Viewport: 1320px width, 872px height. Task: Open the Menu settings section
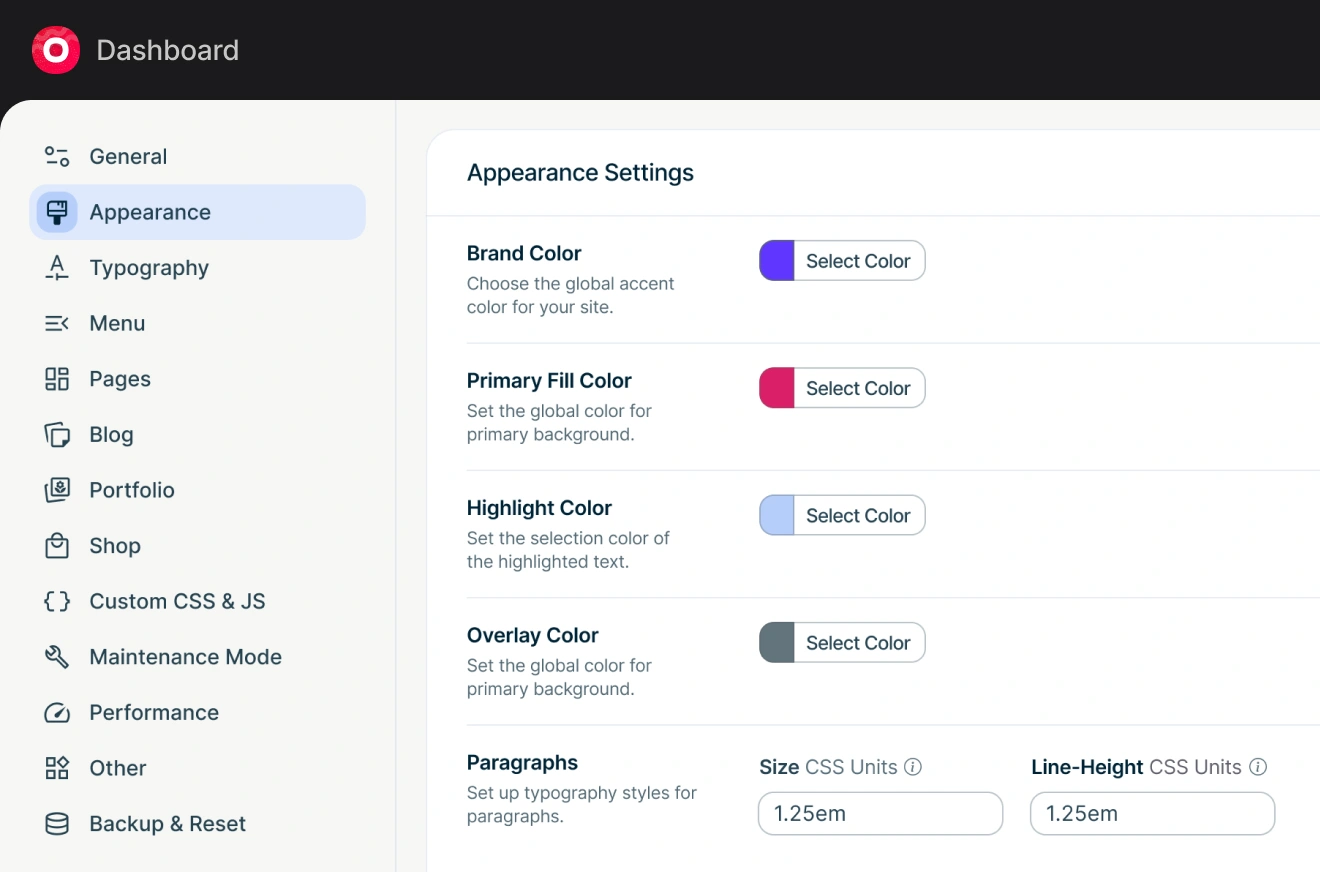click(x=117, y=324)
